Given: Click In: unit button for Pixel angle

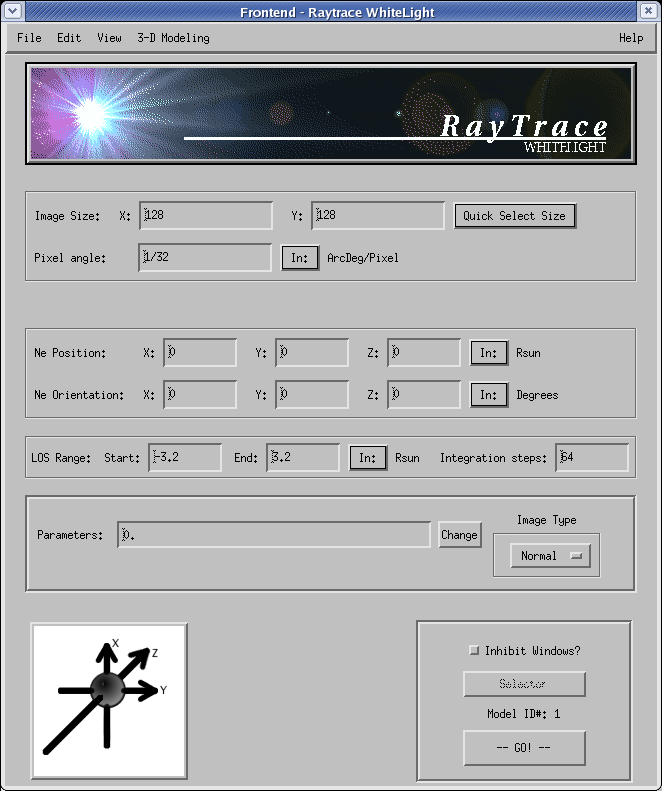Looking at the screenshot, I should (x=299, y=258).
